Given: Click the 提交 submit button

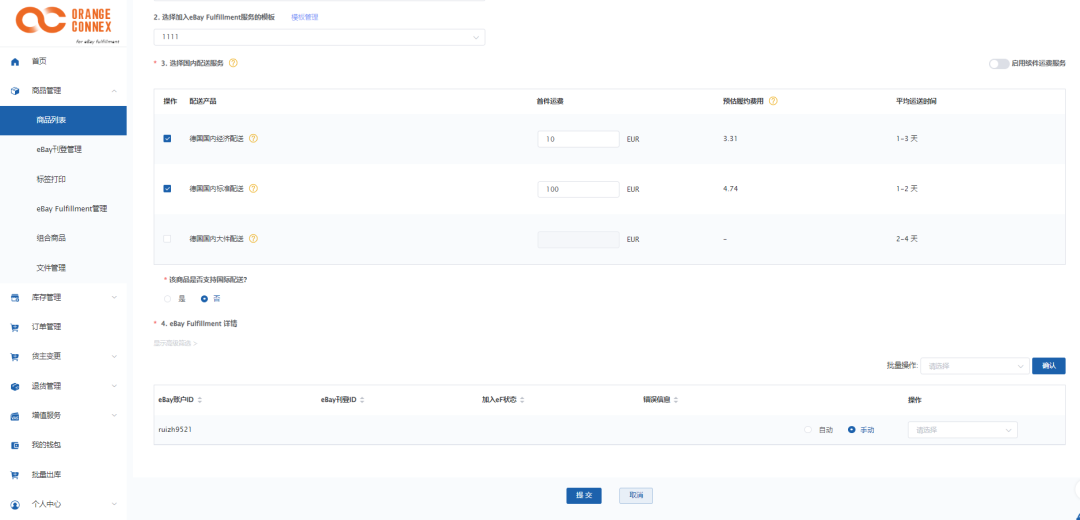Looking at the screenshot, I should click(583, 496).
